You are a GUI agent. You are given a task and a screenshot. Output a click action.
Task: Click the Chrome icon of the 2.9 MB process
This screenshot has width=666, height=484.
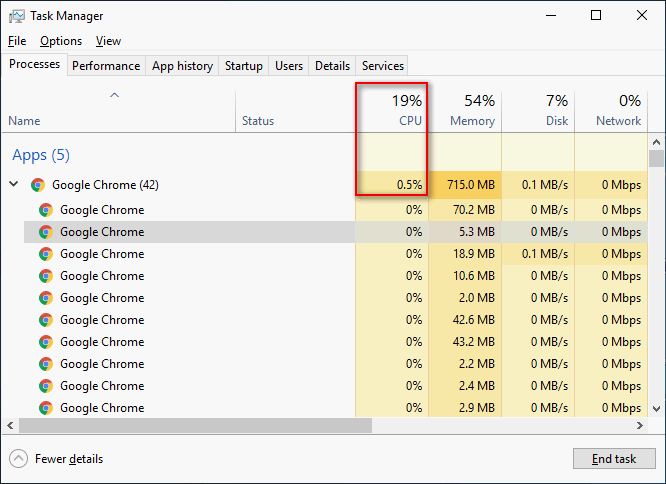click(46, 408)
